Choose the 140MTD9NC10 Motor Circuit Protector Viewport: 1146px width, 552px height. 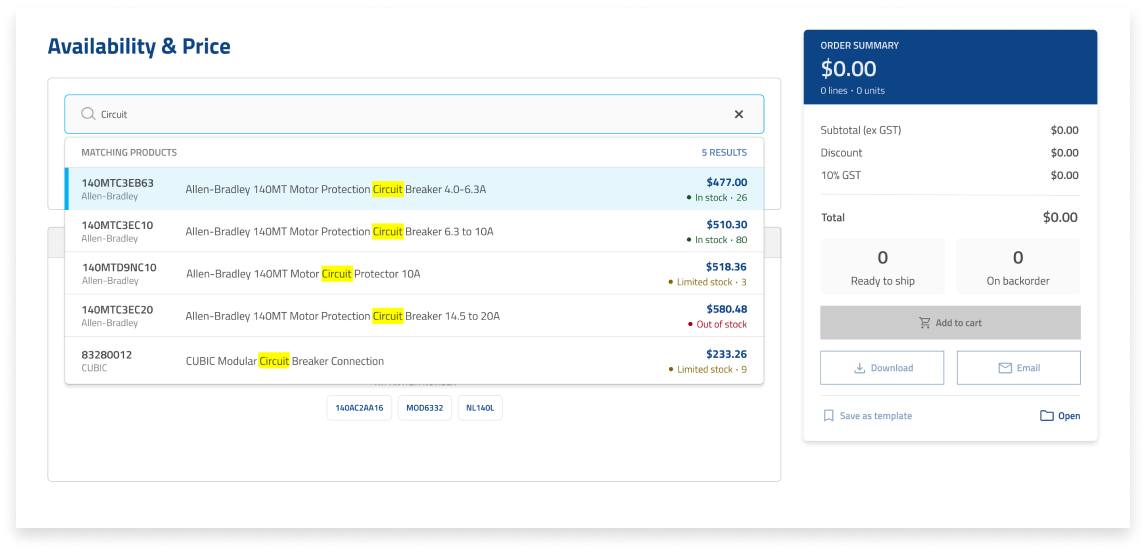(414, 274)
